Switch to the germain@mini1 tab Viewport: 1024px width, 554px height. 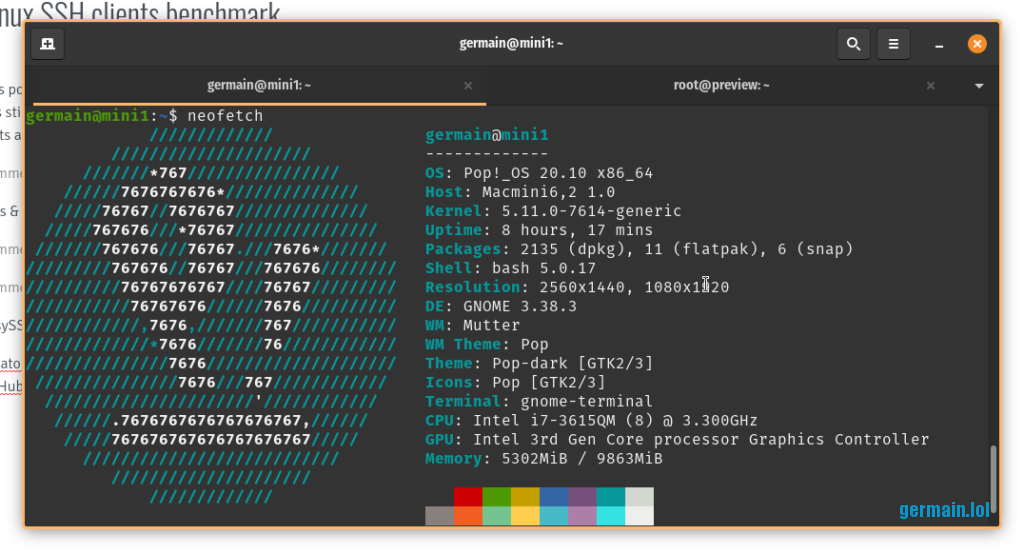(259, 86)
